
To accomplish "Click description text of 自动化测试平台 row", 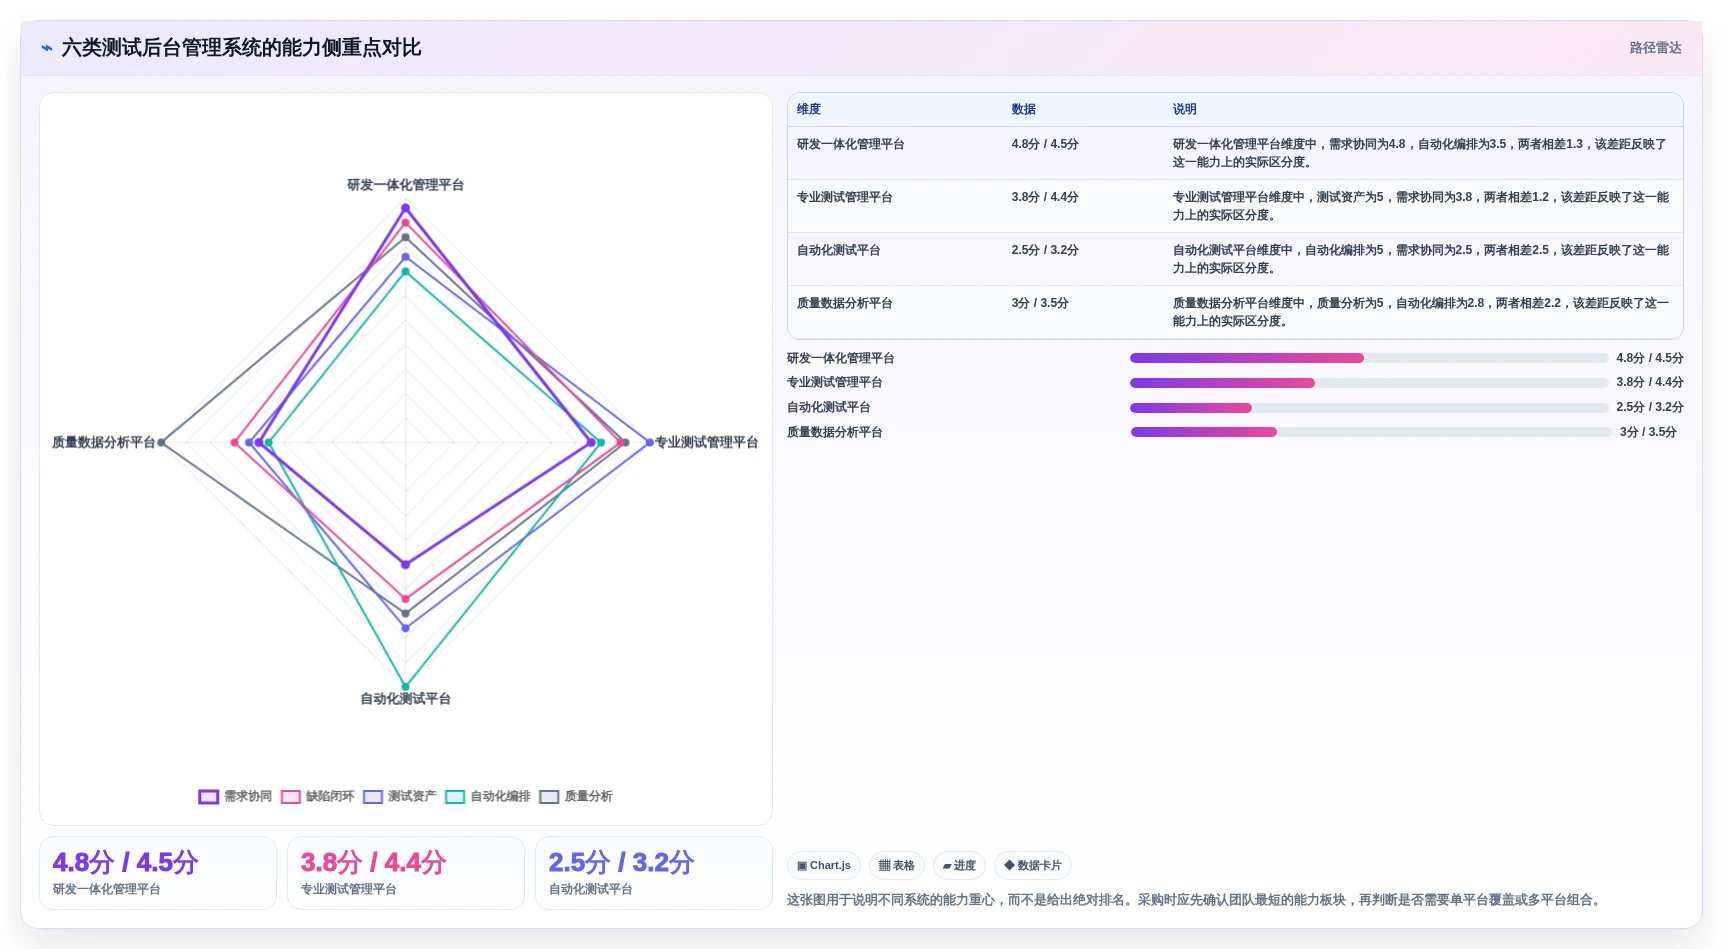I will pos(1421,259).
